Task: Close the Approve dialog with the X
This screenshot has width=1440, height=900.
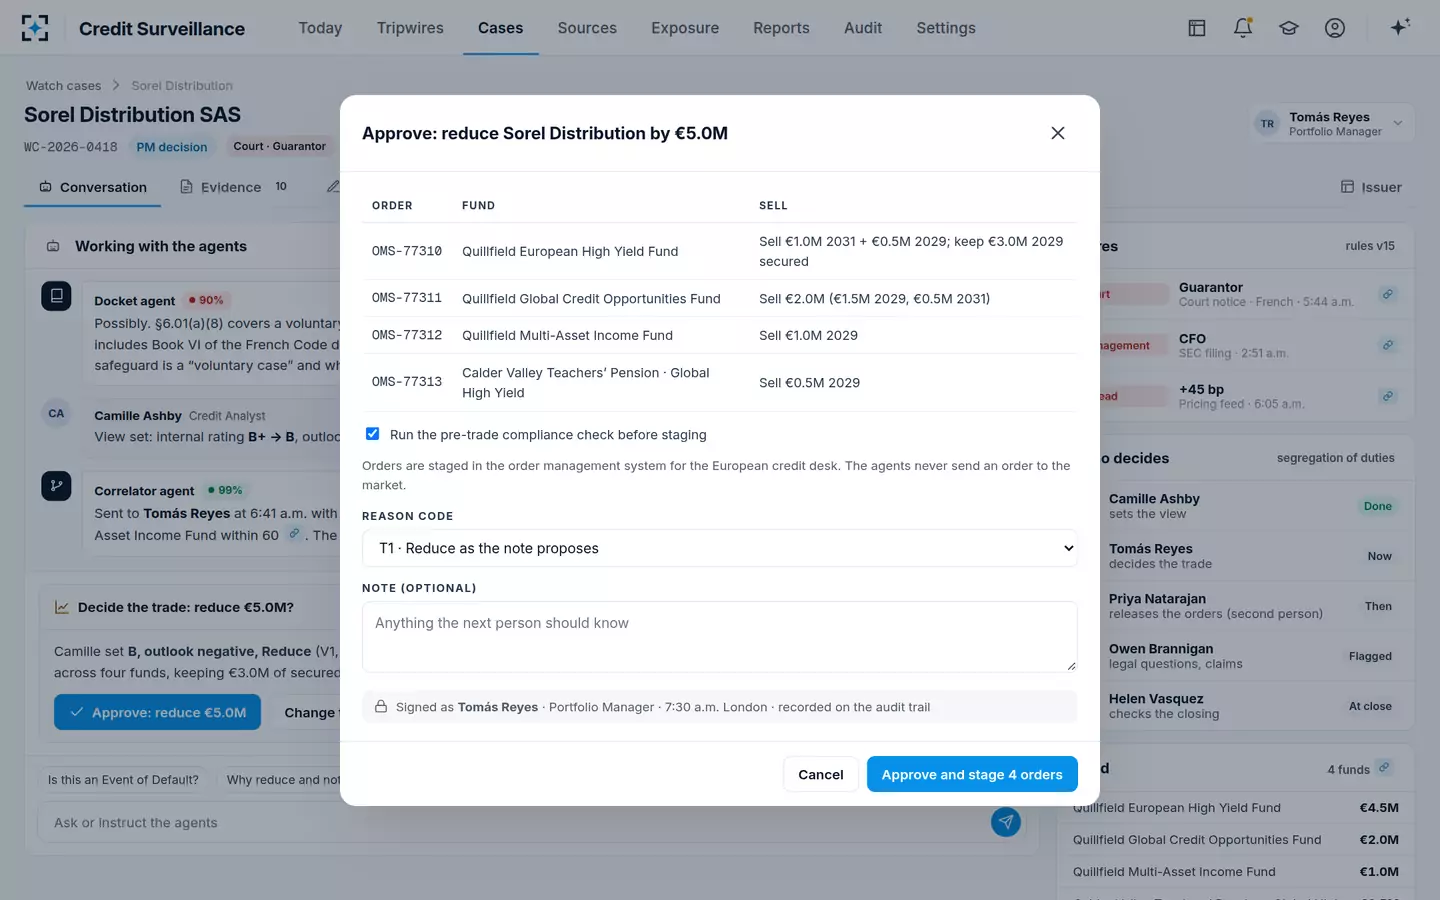Action: pos(1058,133)
